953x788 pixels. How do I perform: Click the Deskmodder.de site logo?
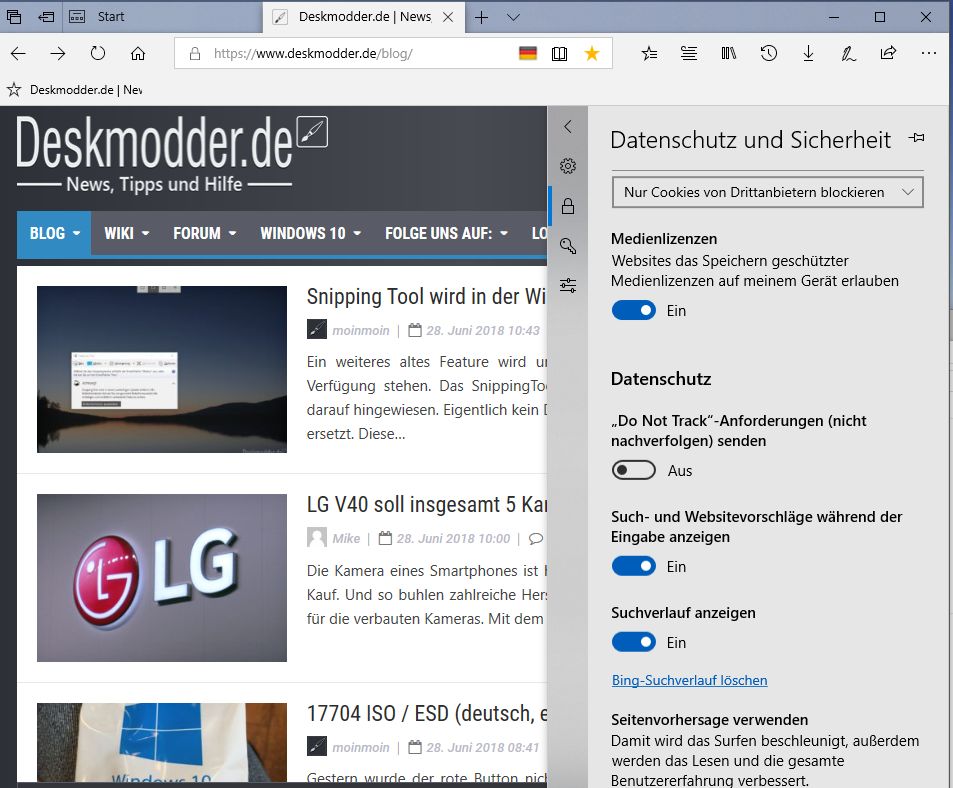(x=172, y=152)
